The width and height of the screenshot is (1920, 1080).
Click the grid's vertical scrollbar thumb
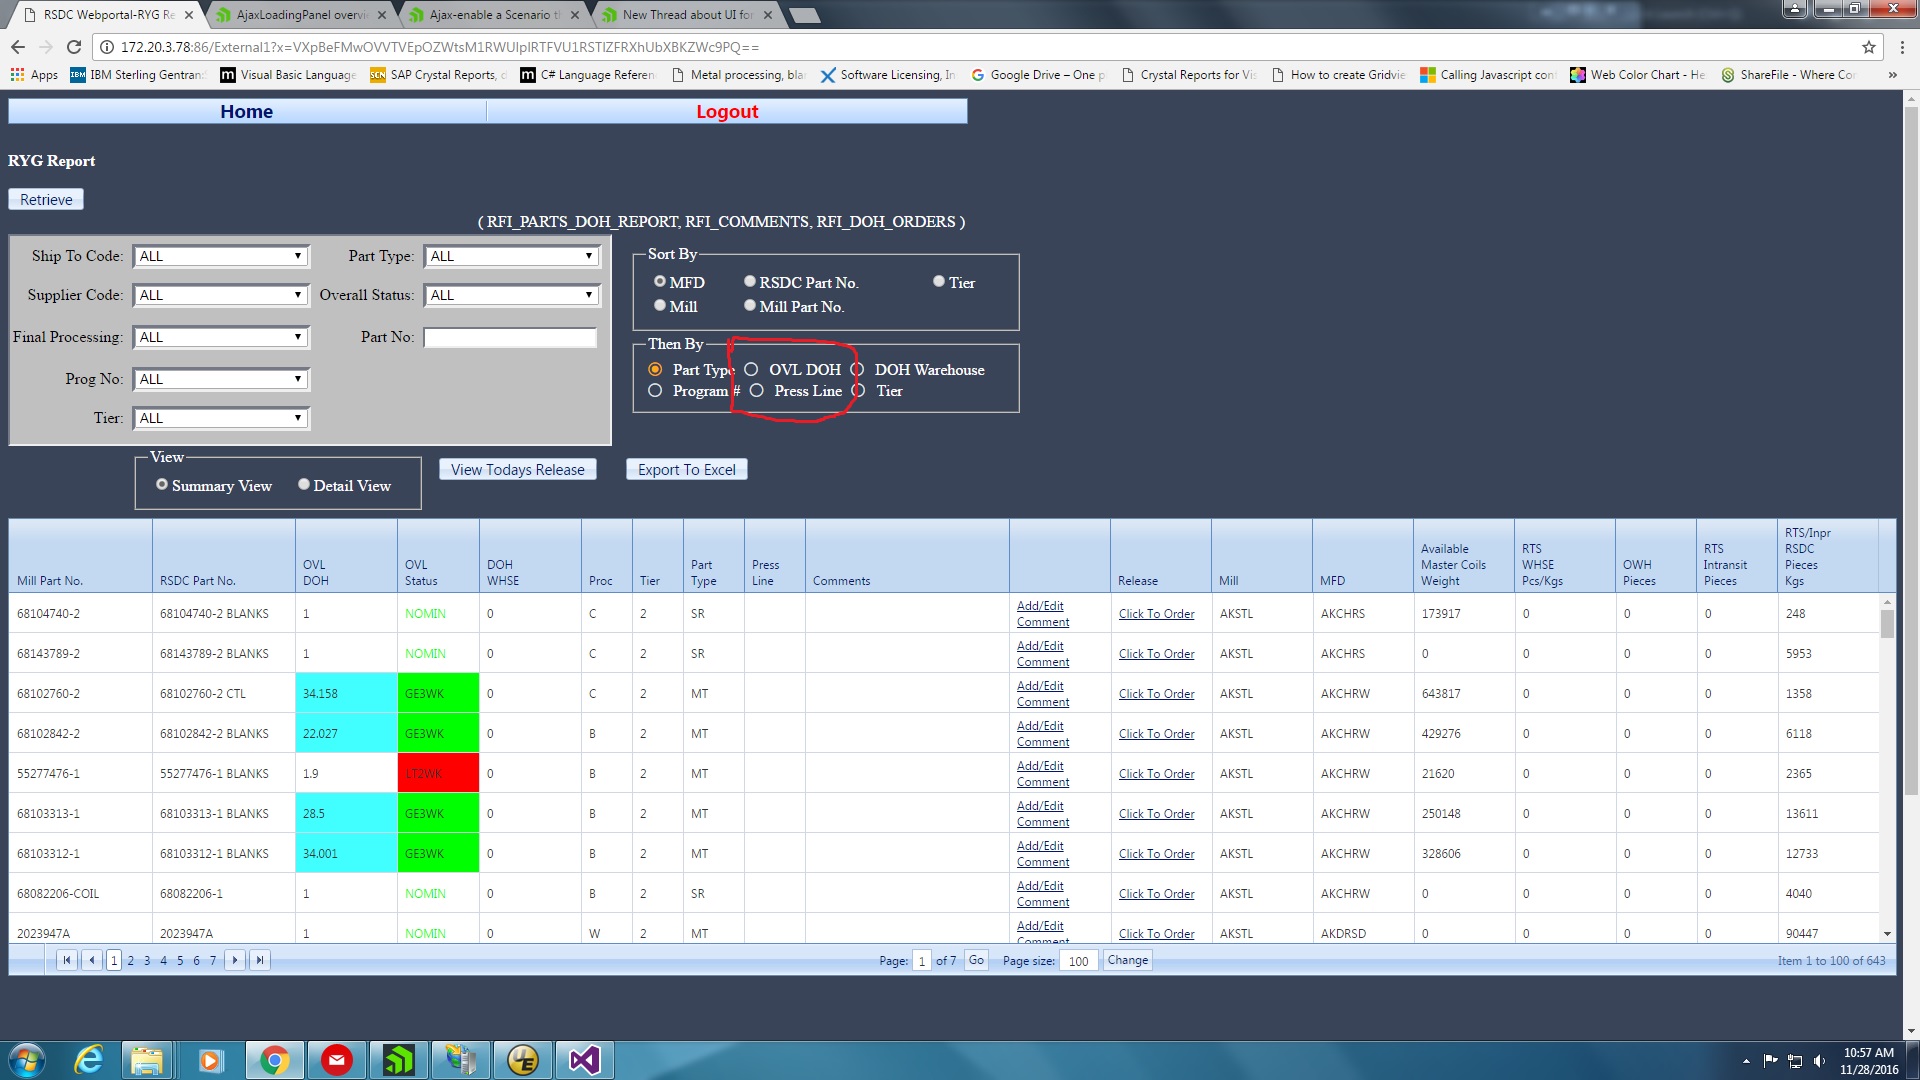(1887, 624)
